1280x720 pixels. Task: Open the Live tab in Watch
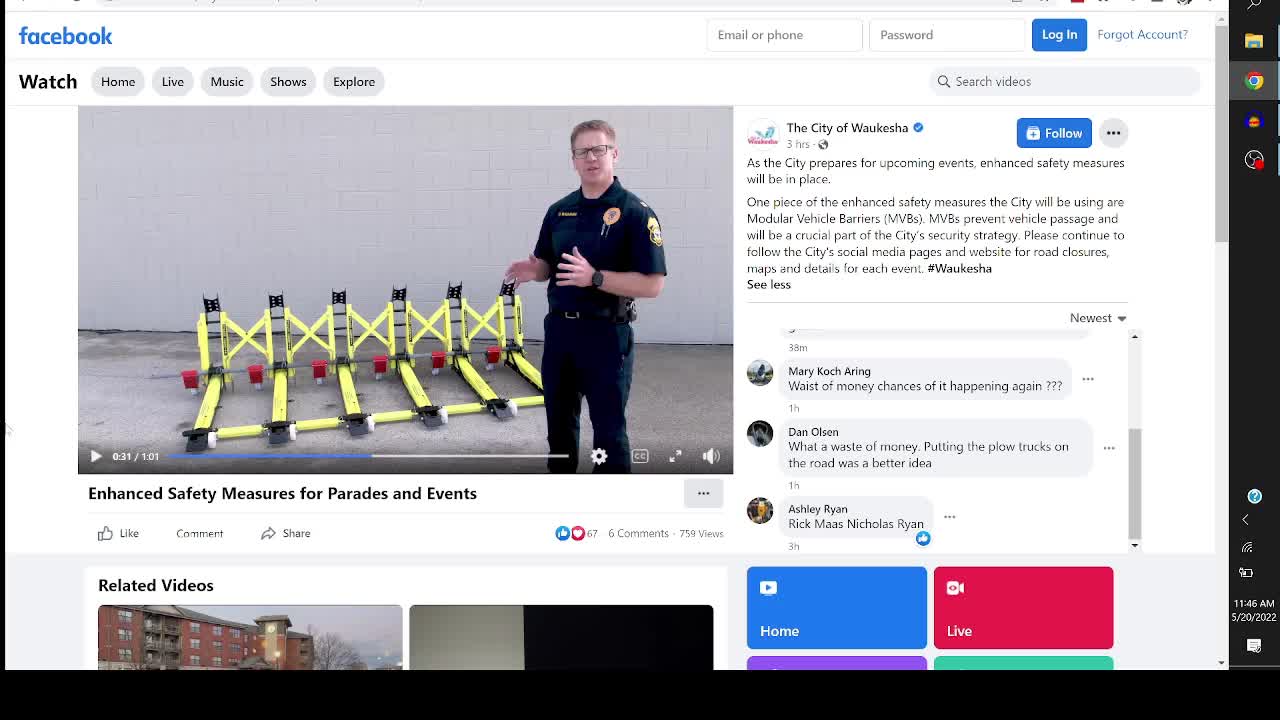(173, 82)
